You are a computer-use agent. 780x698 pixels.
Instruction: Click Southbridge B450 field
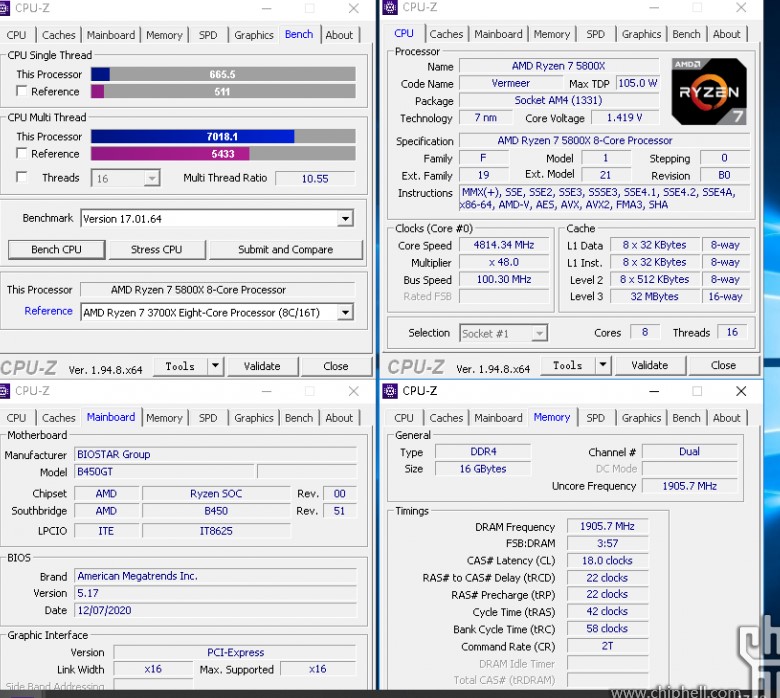pyautogui.click(x=216, y=511)
